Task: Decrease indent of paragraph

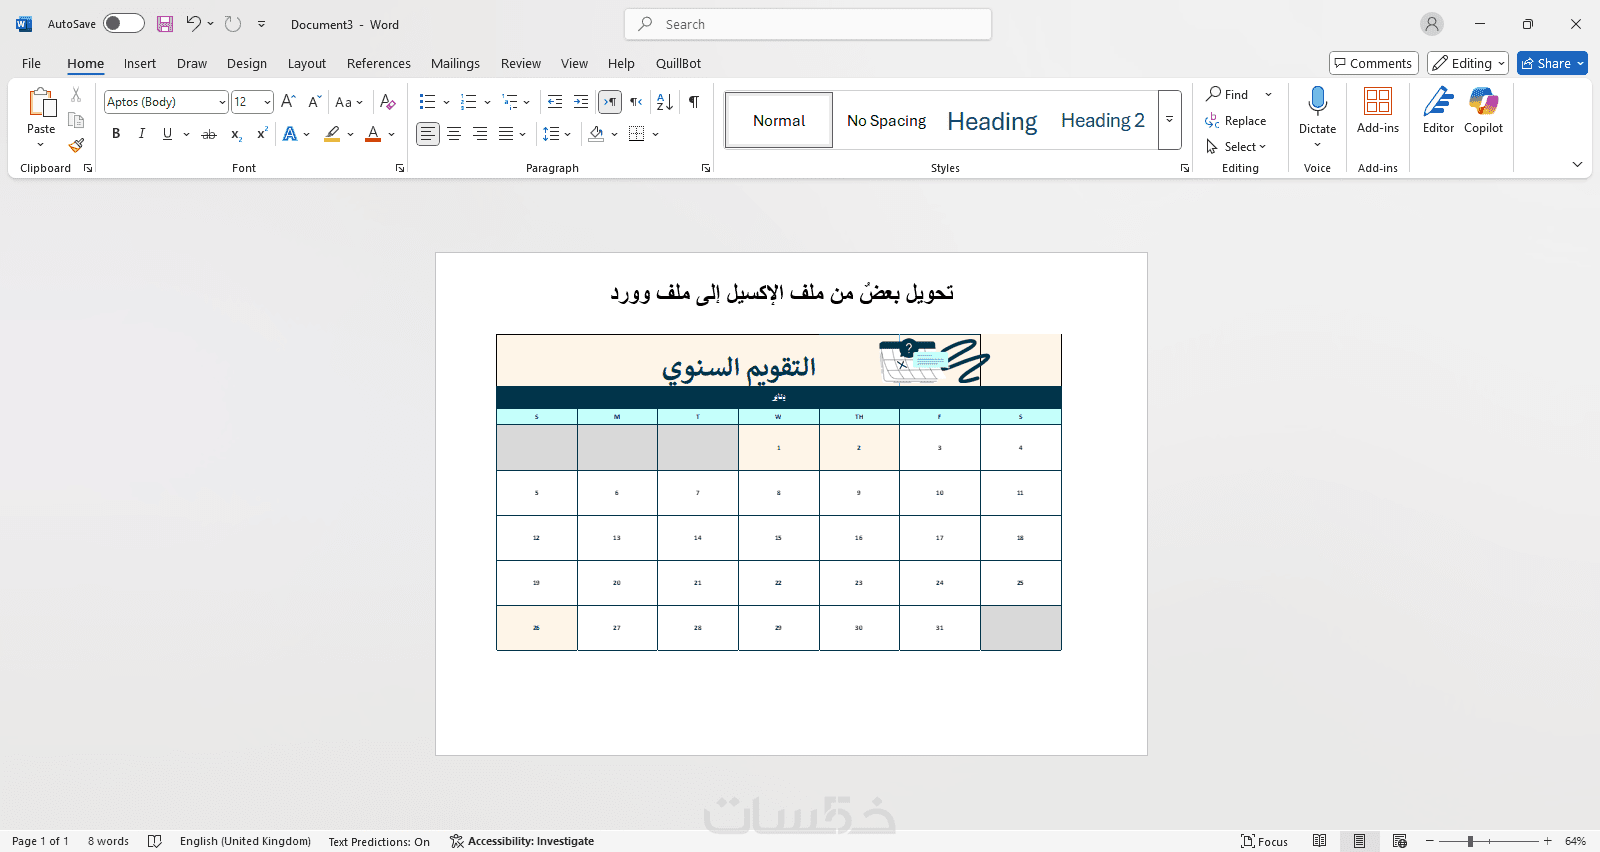Action: (555, 102)
